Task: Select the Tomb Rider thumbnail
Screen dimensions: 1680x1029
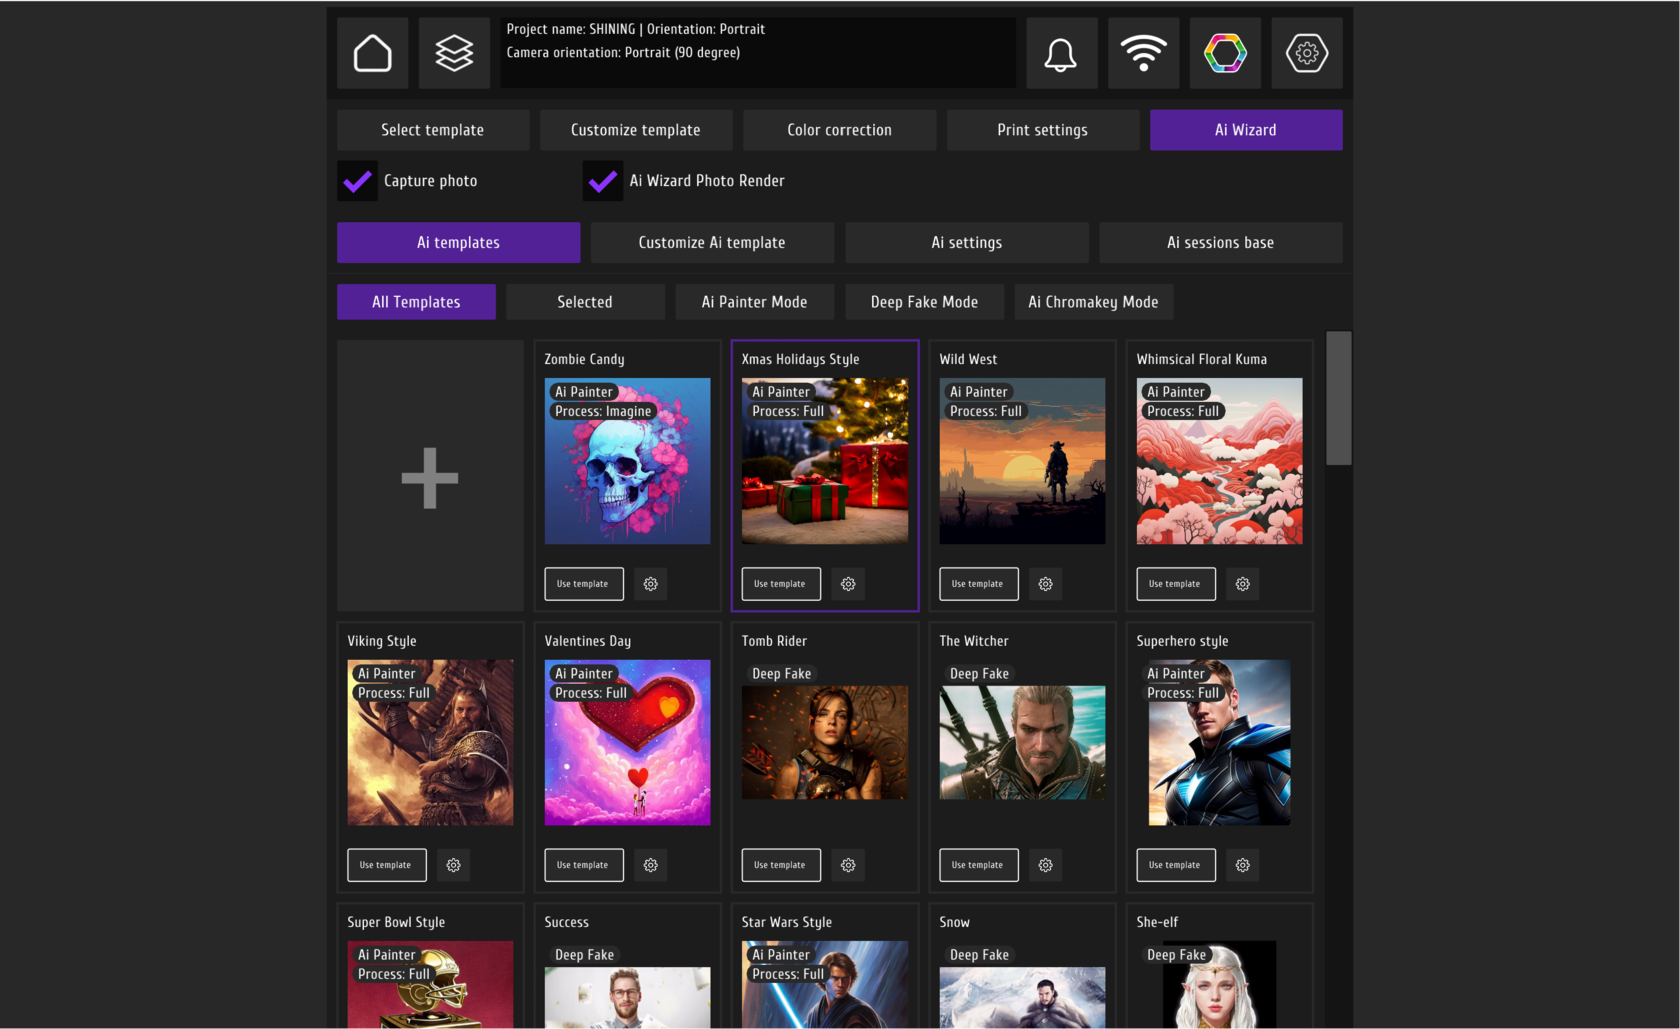Action: (x=825, y=742)
